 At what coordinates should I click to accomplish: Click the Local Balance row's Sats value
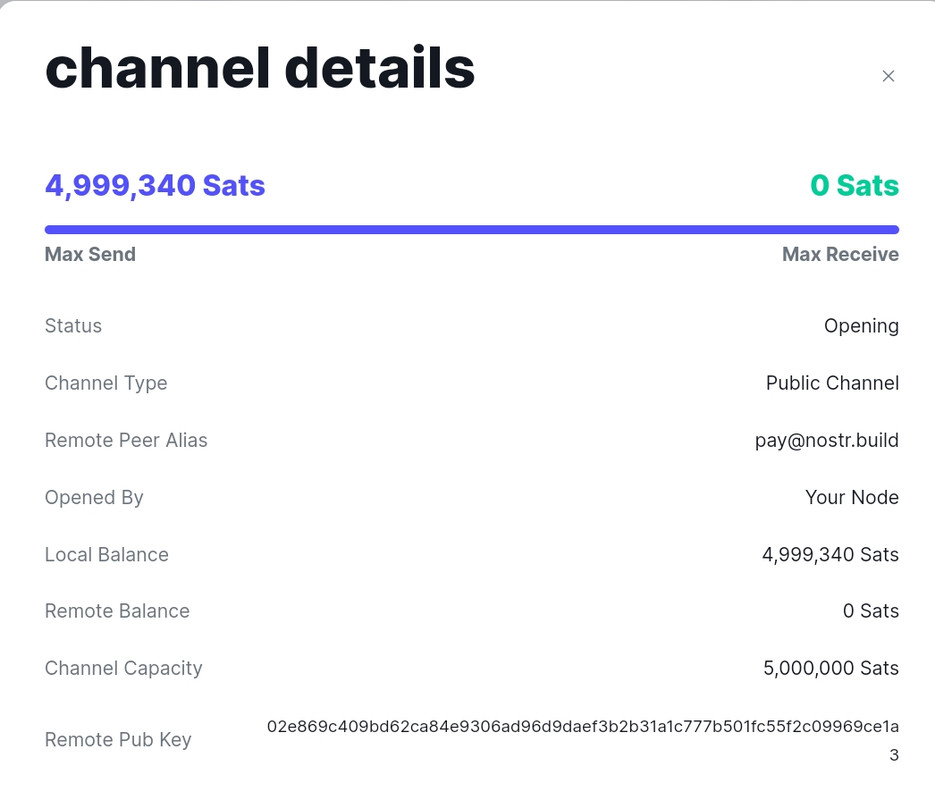[830, 554]
